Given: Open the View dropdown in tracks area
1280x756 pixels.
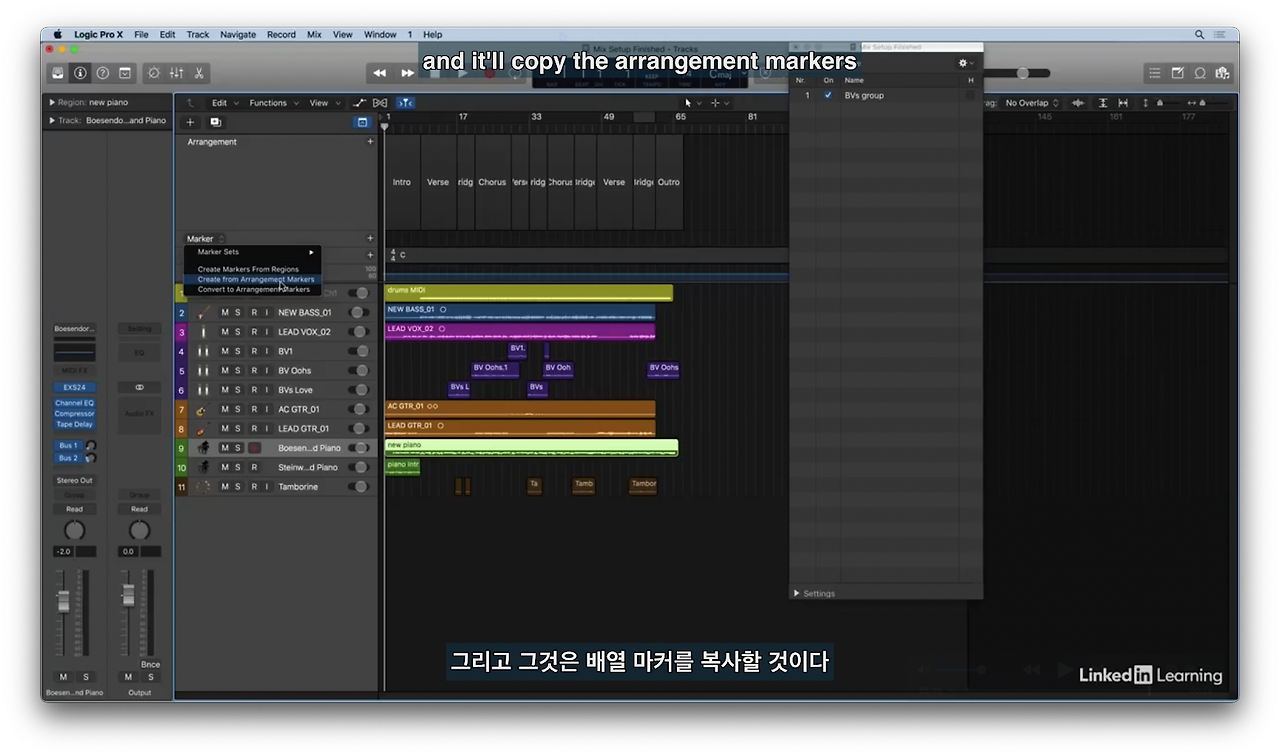Looking at the screenshot, I should pos(323,103).
